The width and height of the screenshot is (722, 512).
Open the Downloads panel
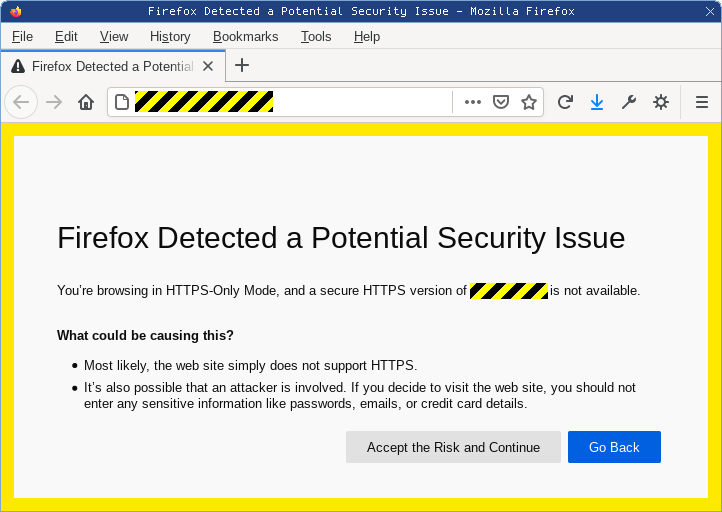[x=597, y=102]
